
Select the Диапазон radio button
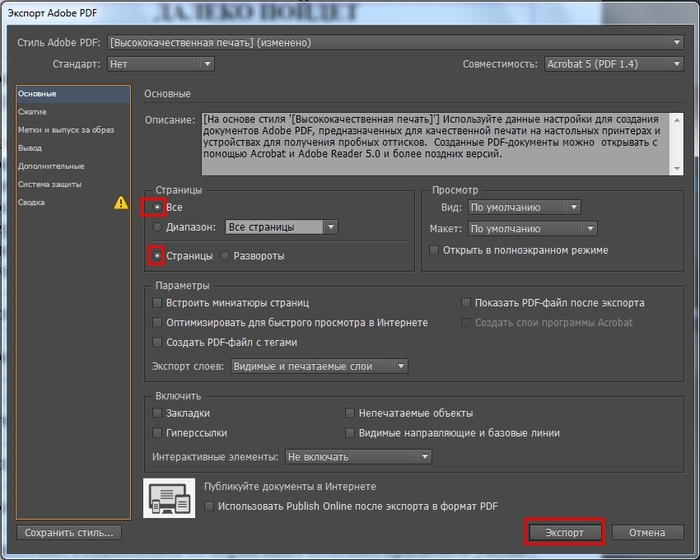click(156, 227)
